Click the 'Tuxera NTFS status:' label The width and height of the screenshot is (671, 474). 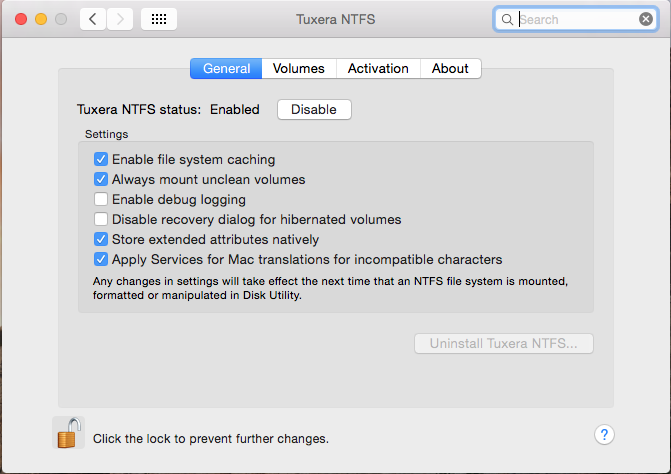click(139, 110)
